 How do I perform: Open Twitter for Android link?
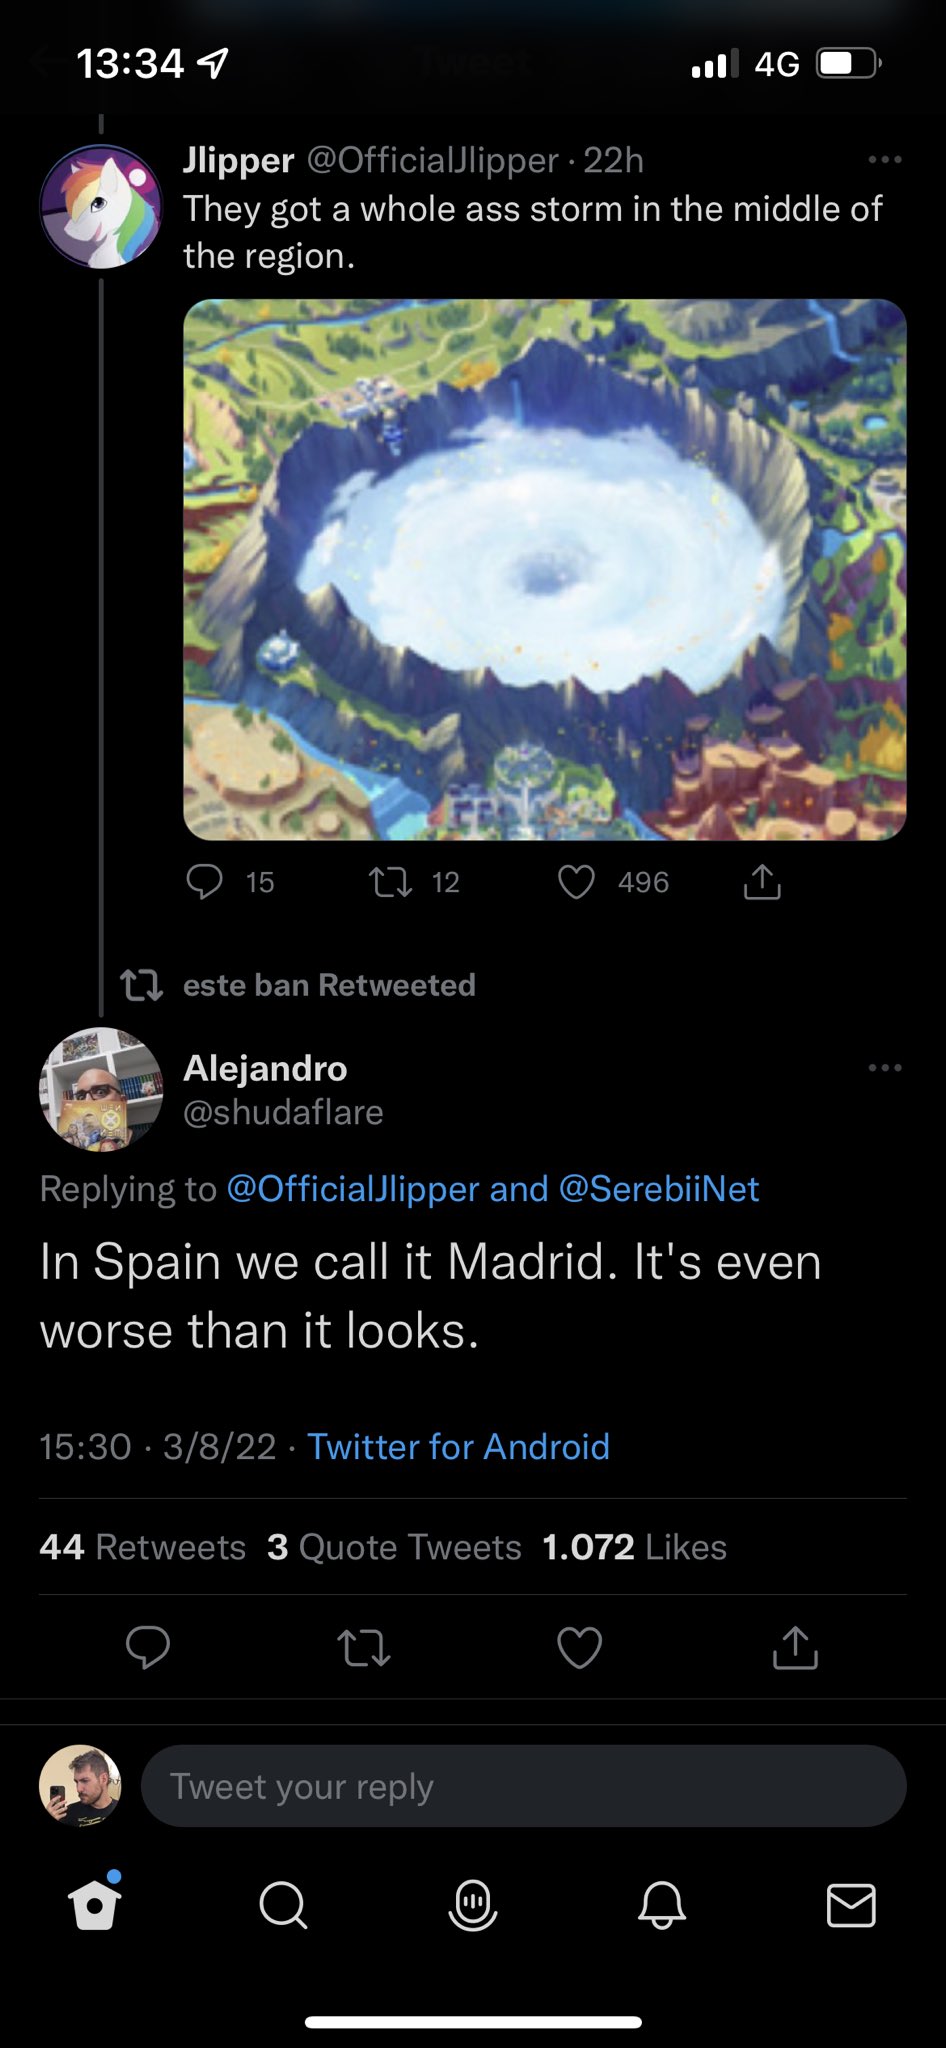pyautogui.click(x=458, y=1447)
